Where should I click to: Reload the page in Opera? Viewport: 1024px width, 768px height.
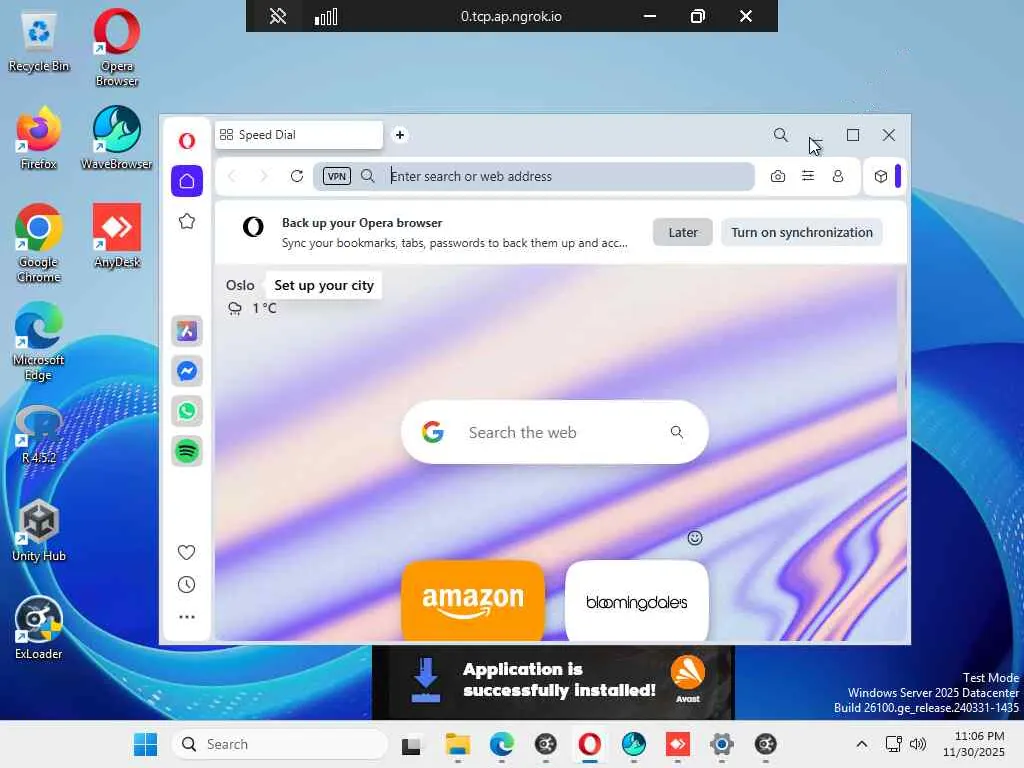coord(296,176)
